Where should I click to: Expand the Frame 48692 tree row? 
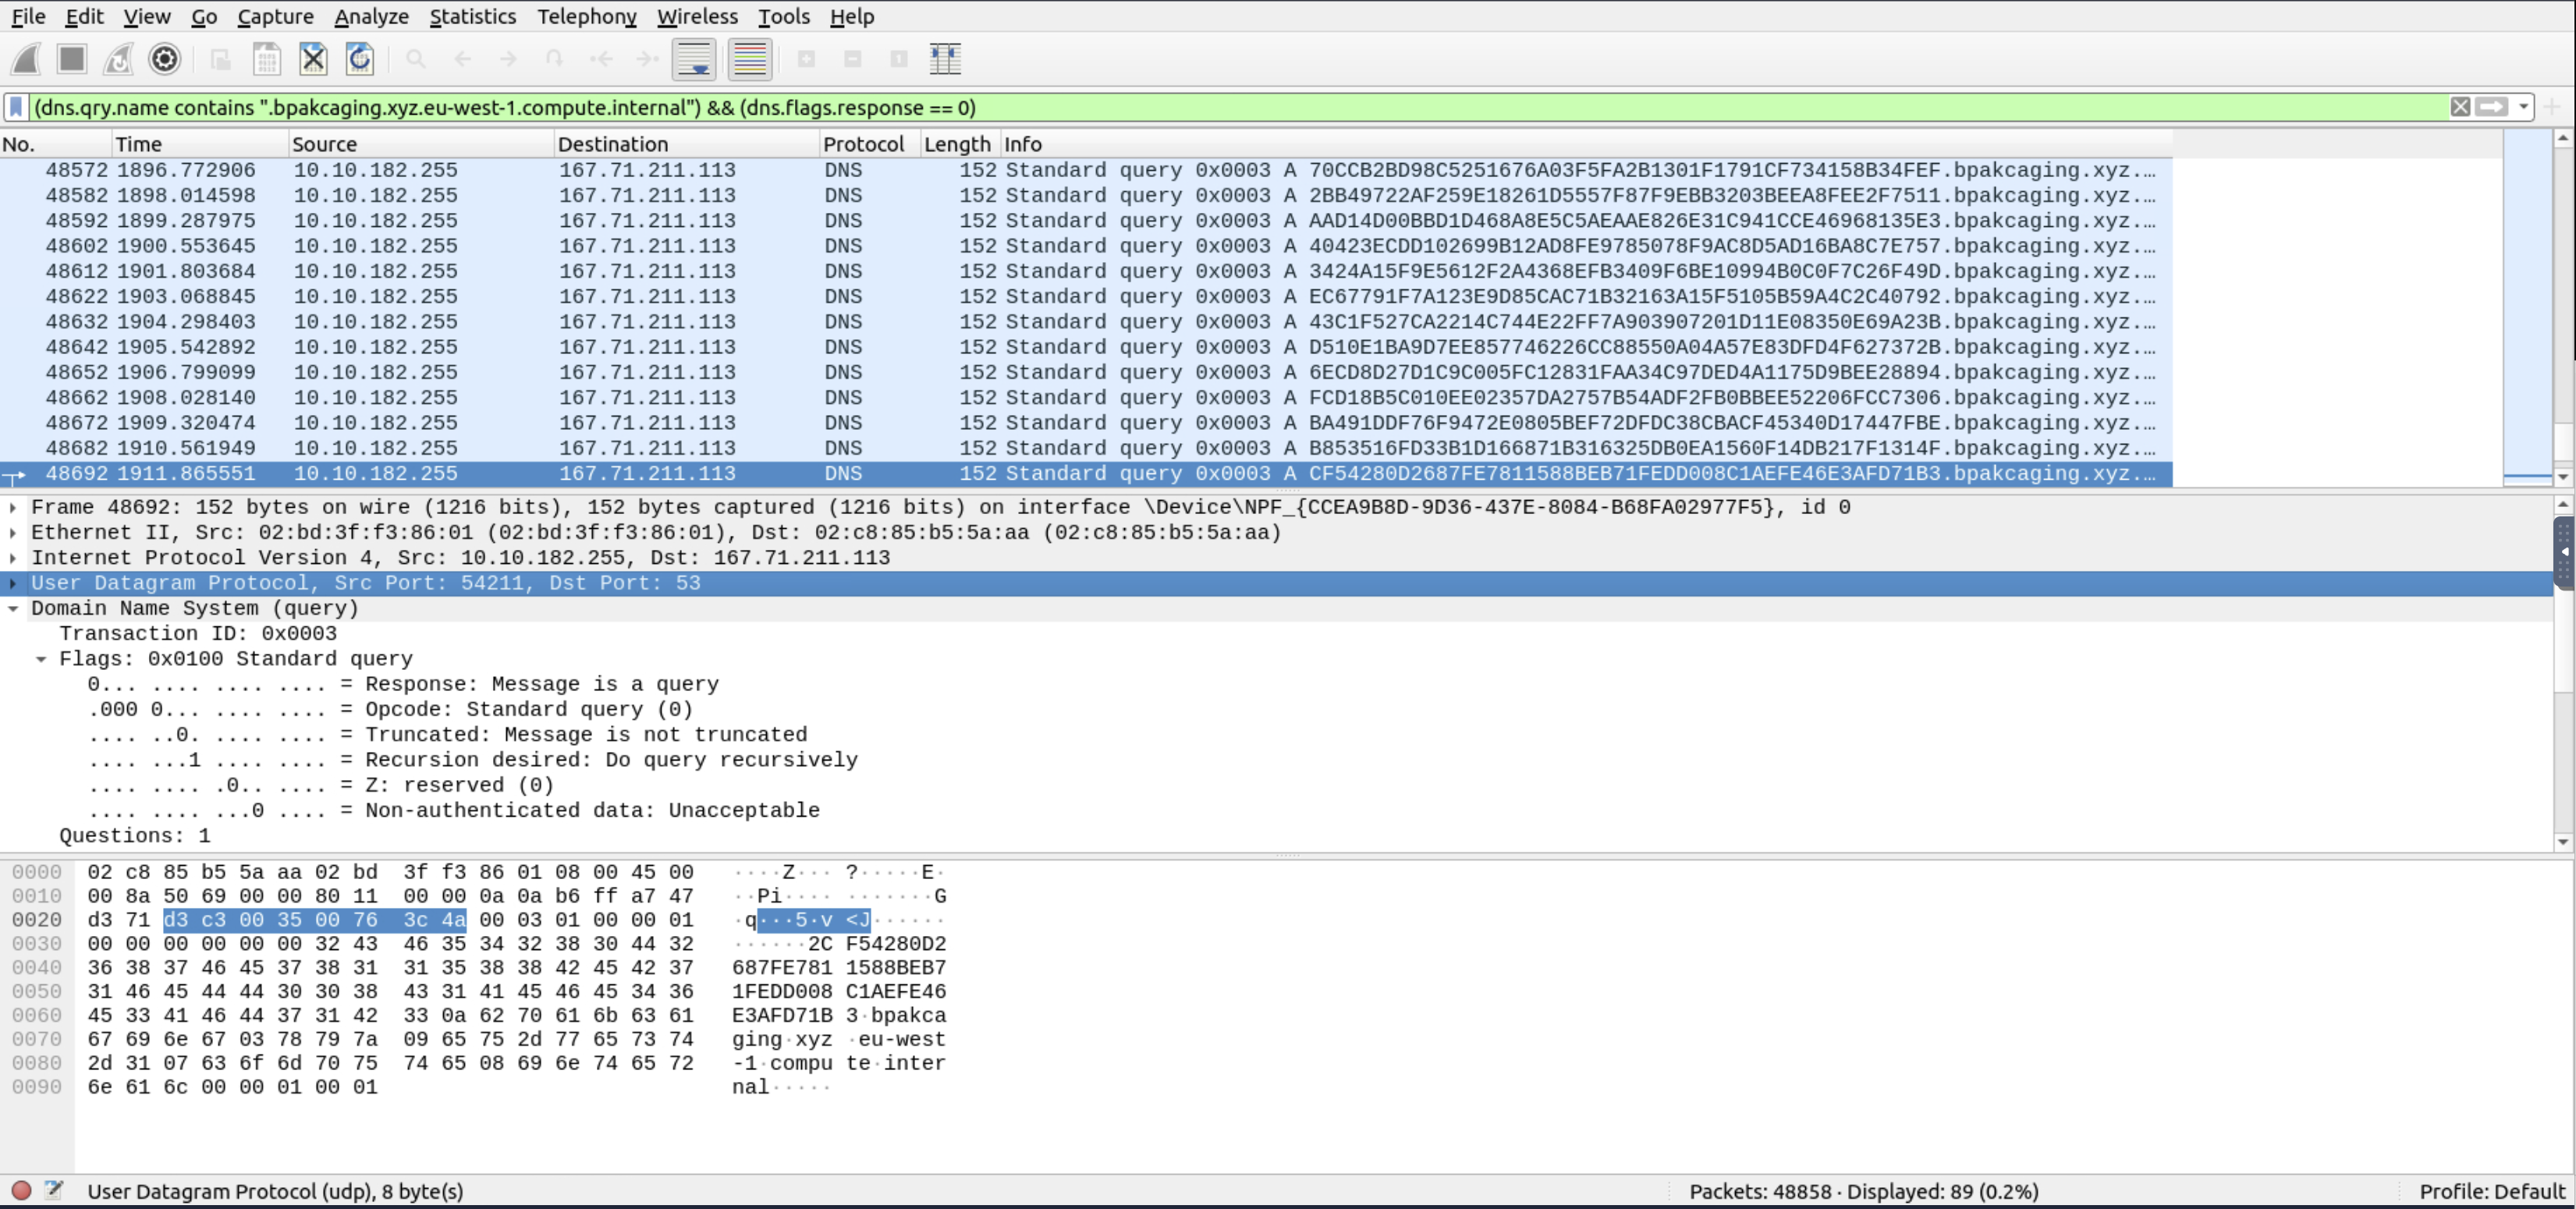pos(13,507)
